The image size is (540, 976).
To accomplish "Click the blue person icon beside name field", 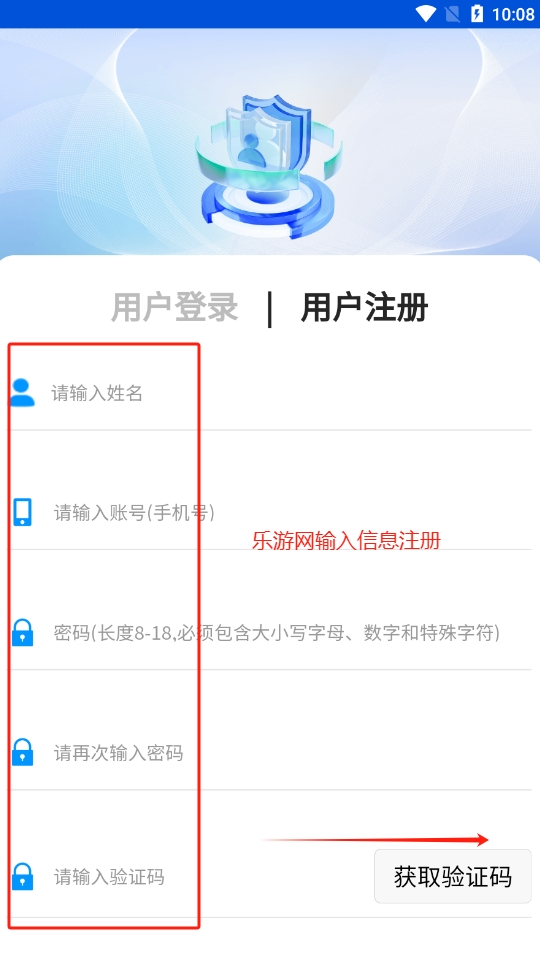I will (22, 393).
